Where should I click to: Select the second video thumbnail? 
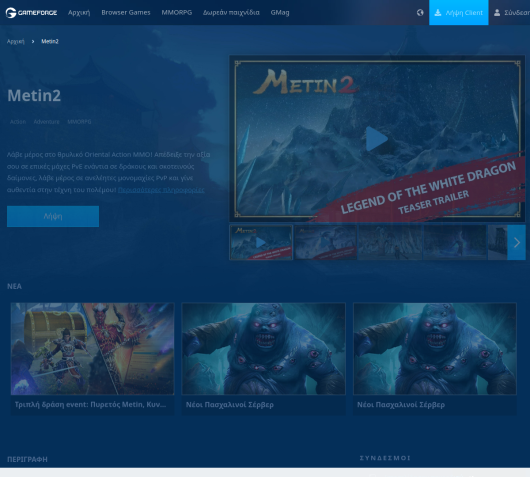click(326, 242)
